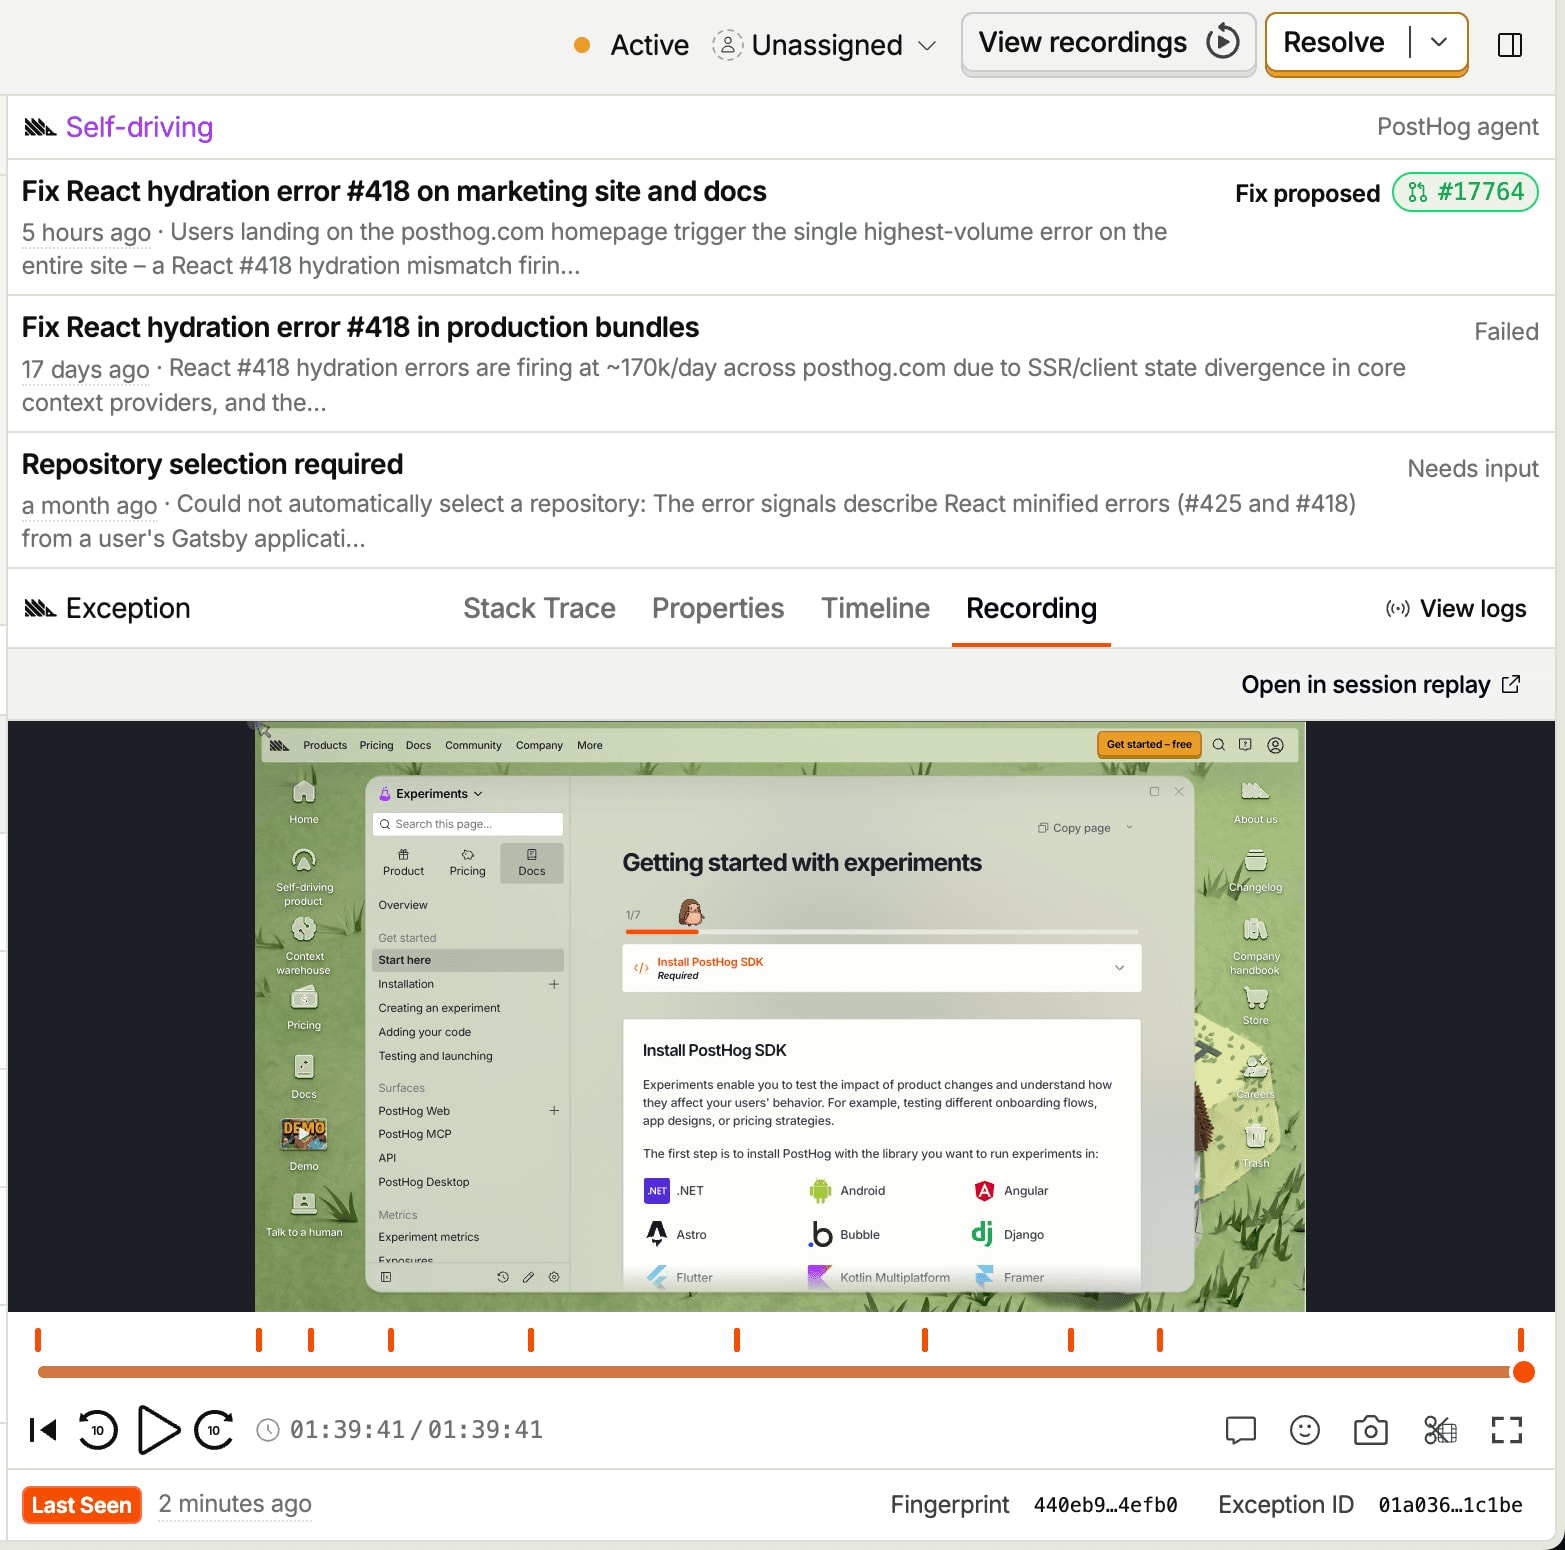Click the .NET SDK icon
Image resolution: width=1565 pixels, height=1550 pixels.
(656, 1191)
